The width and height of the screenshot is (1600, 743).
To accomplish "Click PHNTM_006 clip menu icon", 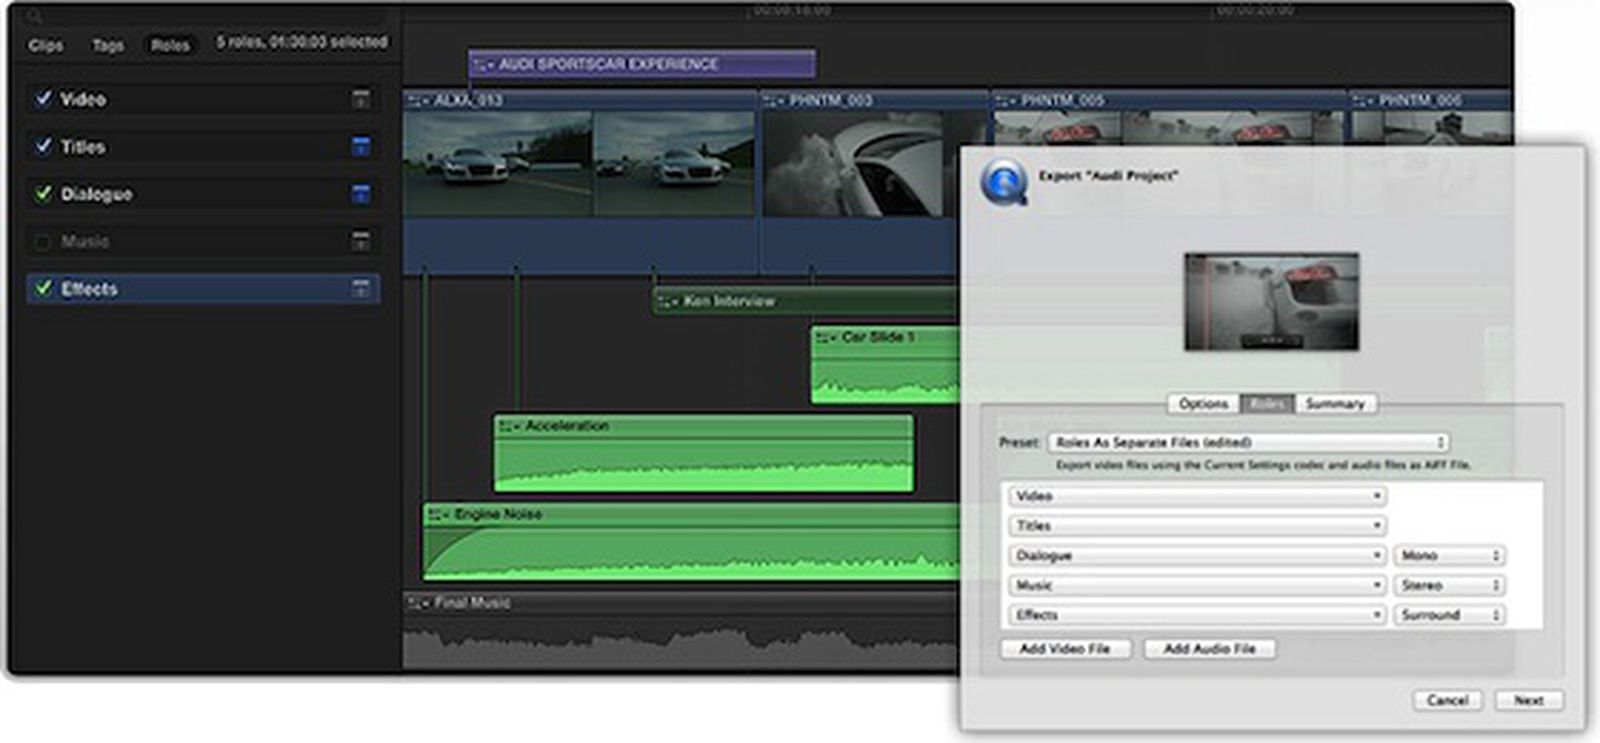I will click(1363, 100).
